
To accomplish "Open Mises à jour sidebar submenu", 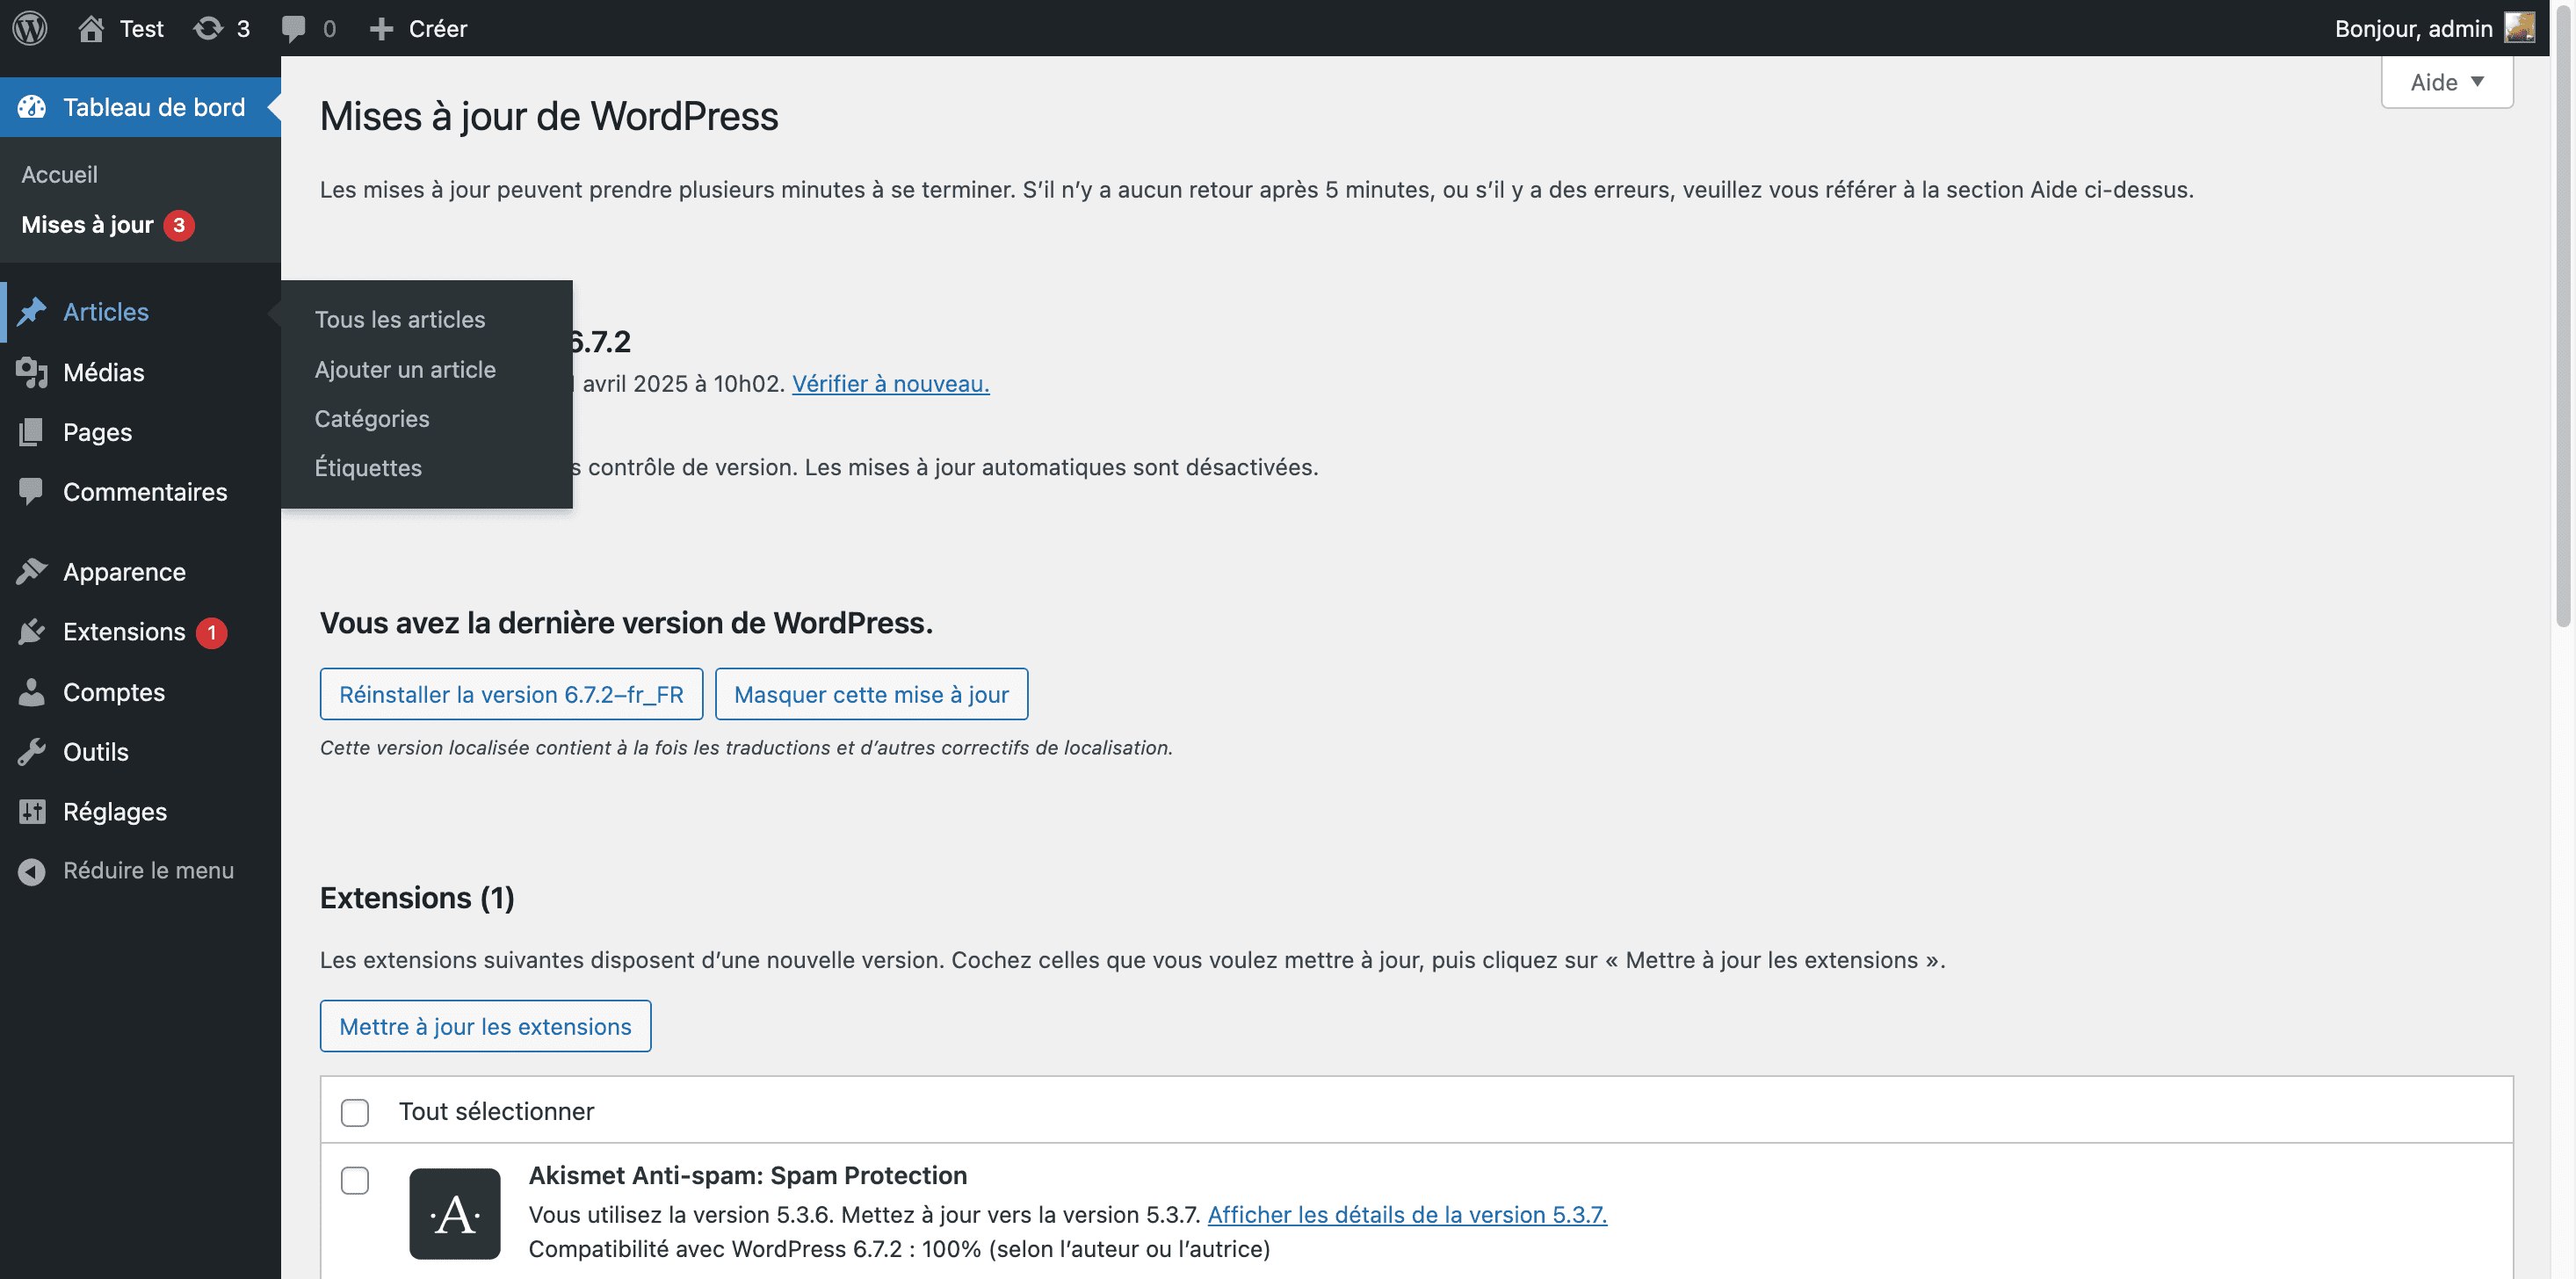I will click(x=87, y=225).
